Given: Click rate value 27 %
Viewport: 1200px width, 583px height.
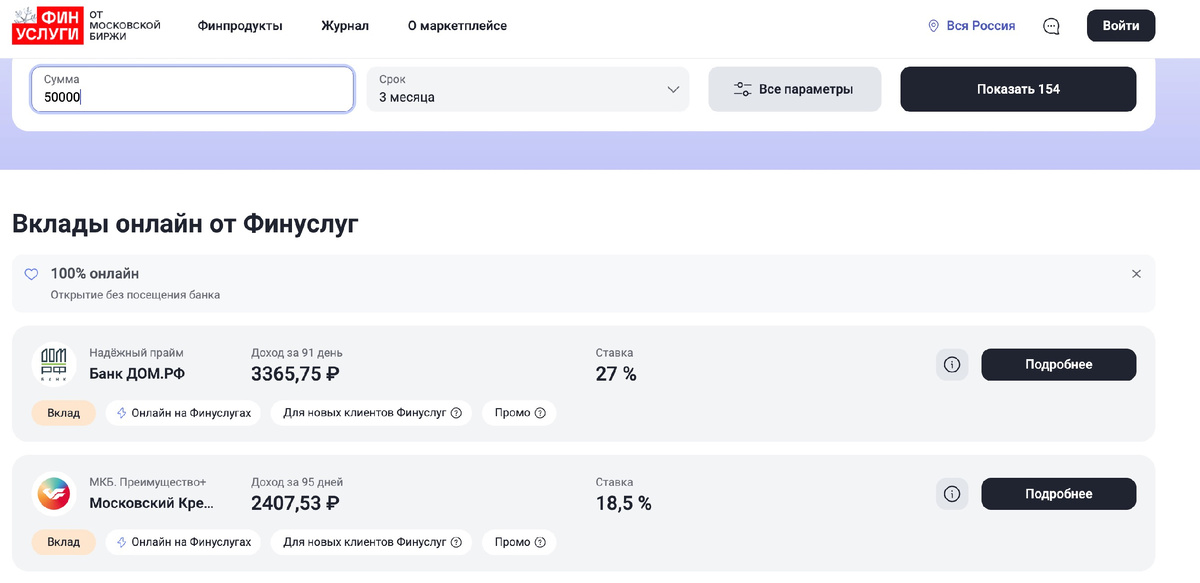Looking at the screenshot, I should (x=616, y=375).
